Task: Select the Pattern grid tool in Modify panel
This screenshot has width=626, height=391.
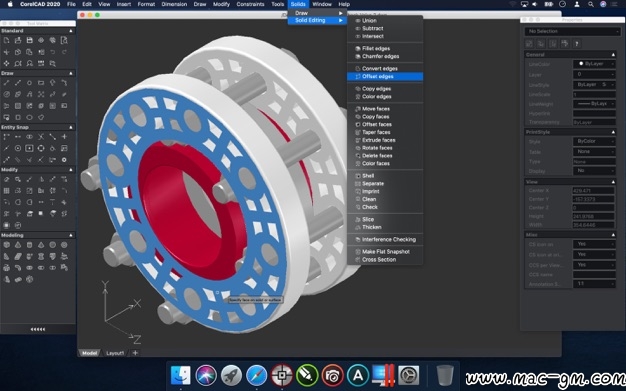Action: (x=6, y=191)
